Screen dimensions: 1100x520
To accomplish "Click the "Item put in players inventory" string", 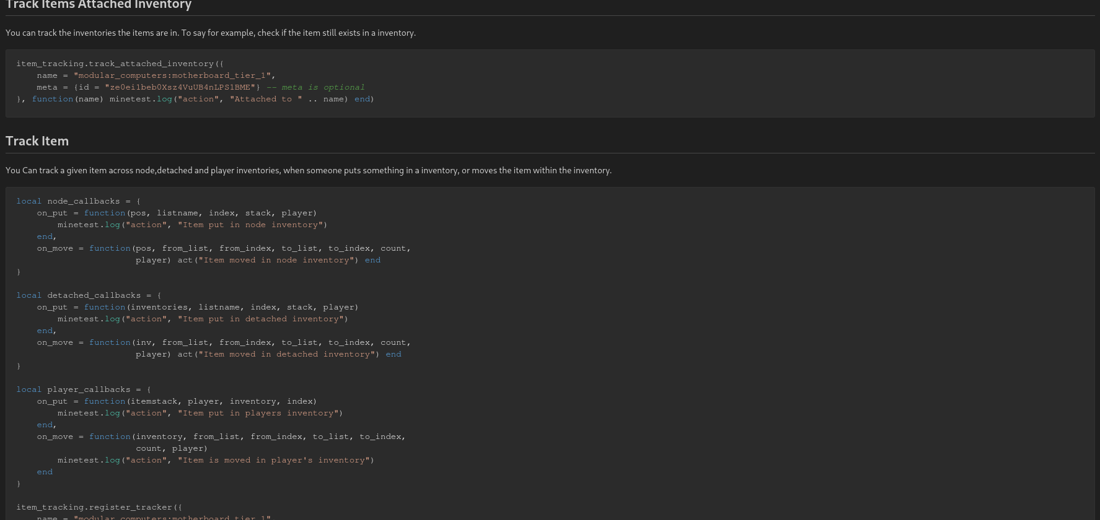I will pyautogui.click(x=260, y=413).
